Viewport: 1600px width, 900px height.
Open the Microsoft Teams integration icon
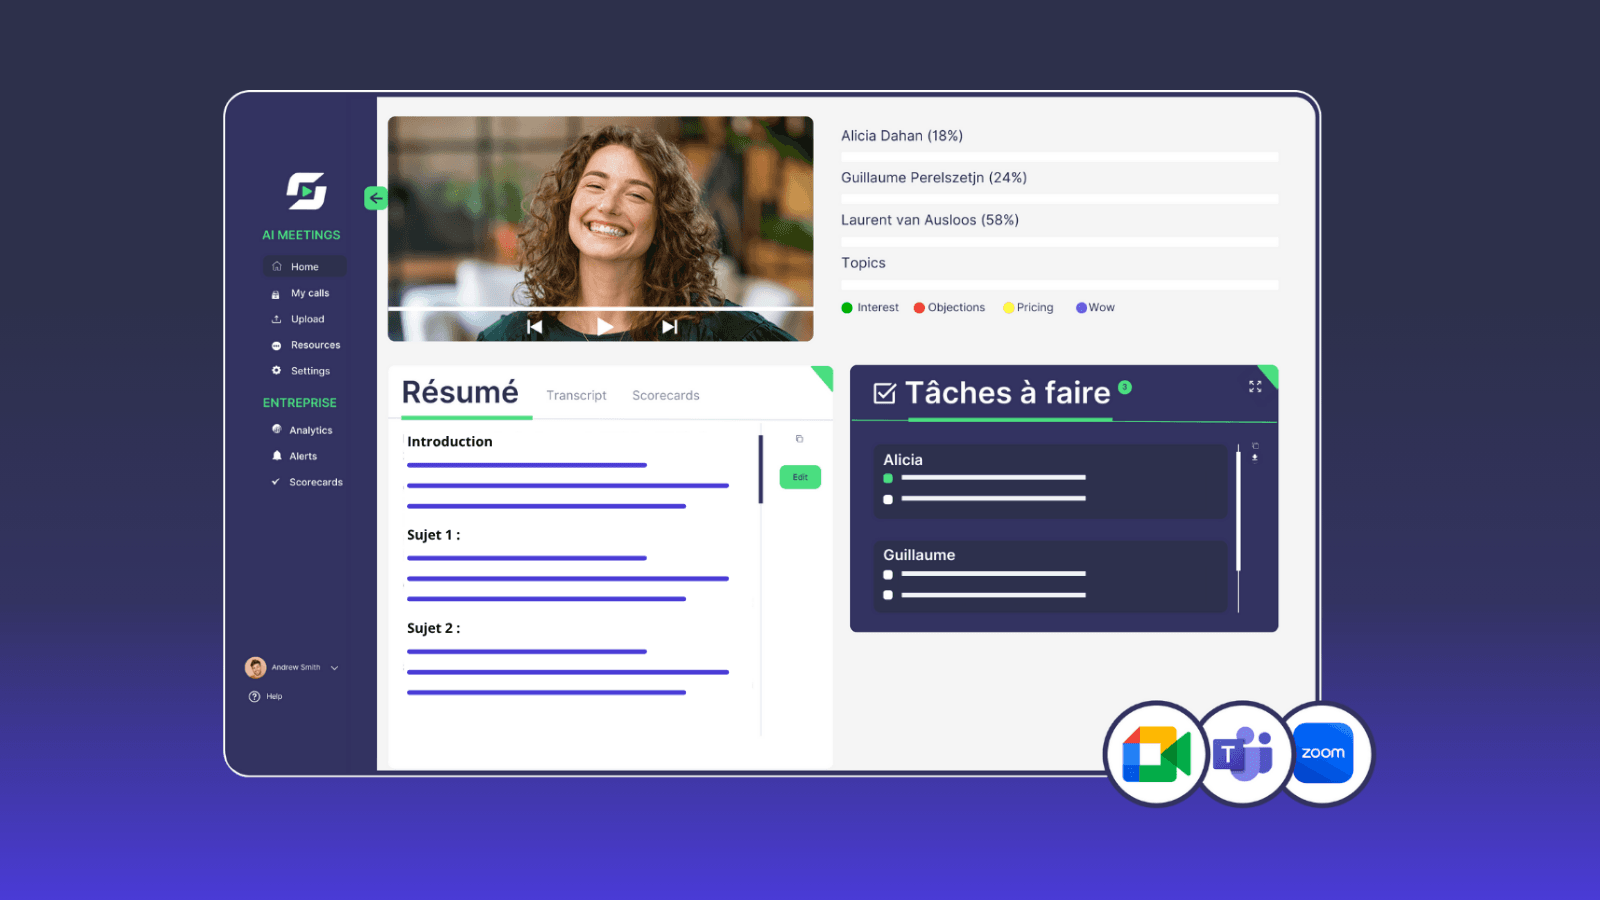click(1242, 754)
